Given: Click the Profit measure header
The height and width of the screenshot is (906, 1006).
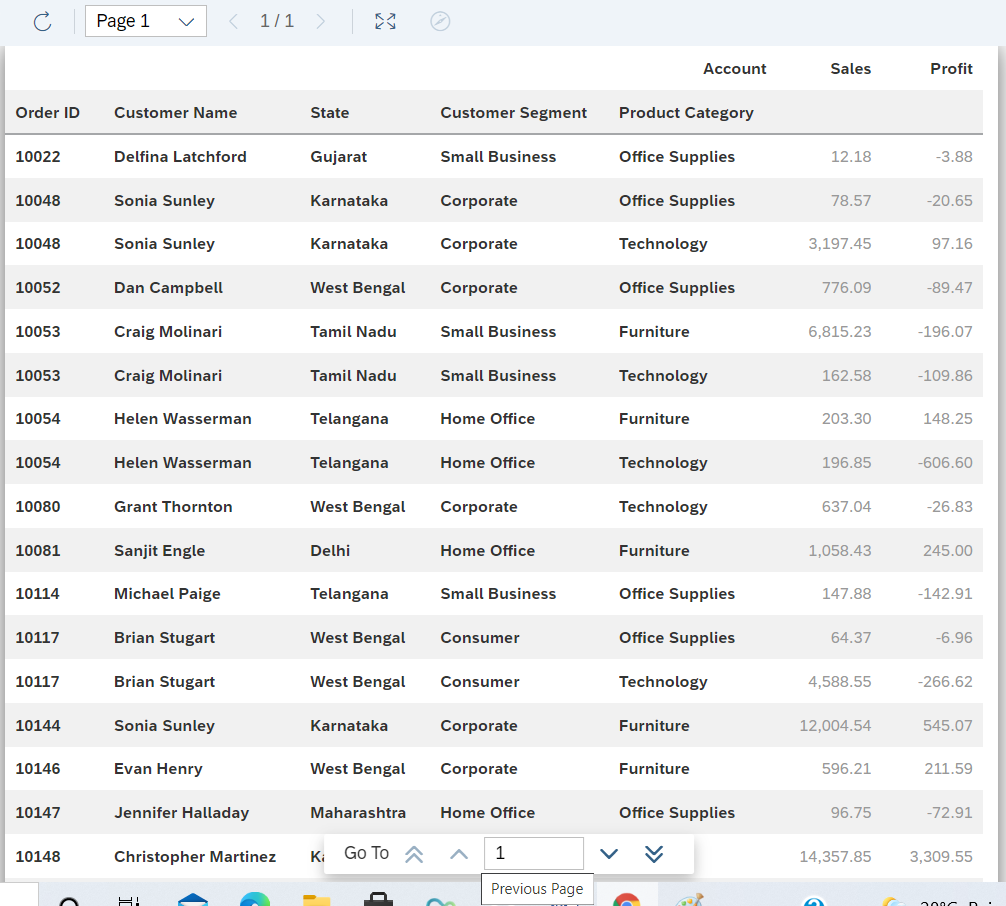Looking at the screenshot, I should pyautogui.click(x=951, y=69).
